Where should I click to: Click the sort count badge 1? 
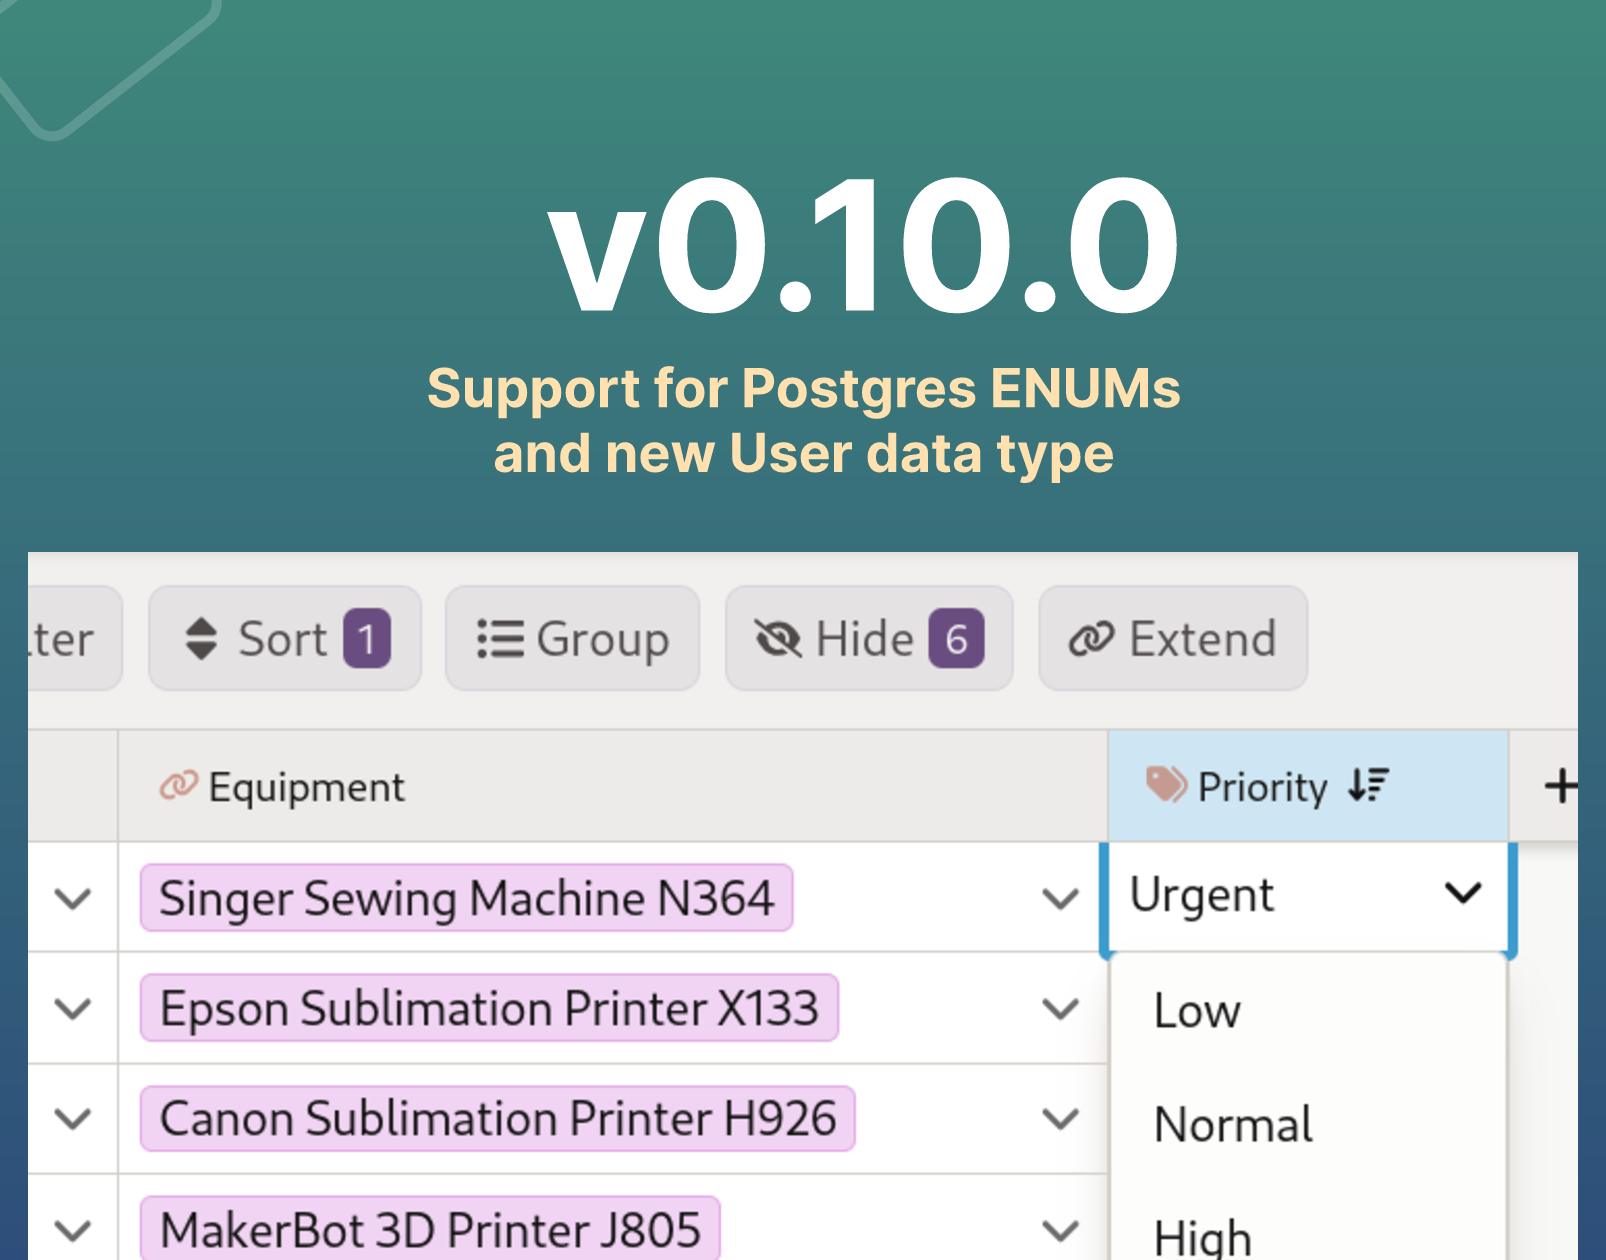coord(366,638)
